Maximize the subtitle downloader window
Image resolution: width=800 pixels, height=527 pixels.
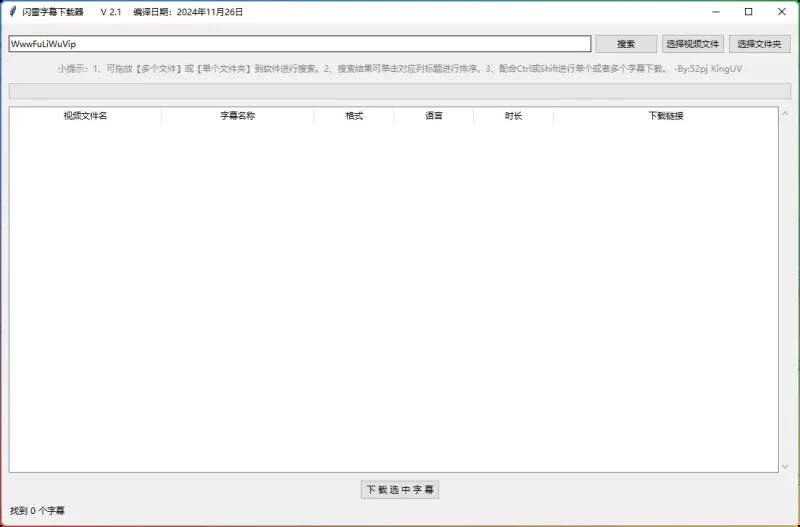point(748,12)
